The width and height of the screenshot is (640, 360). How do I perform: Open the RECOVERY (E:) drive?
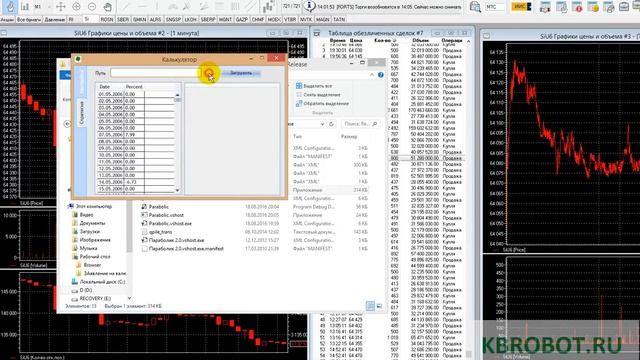coord(91,299)
